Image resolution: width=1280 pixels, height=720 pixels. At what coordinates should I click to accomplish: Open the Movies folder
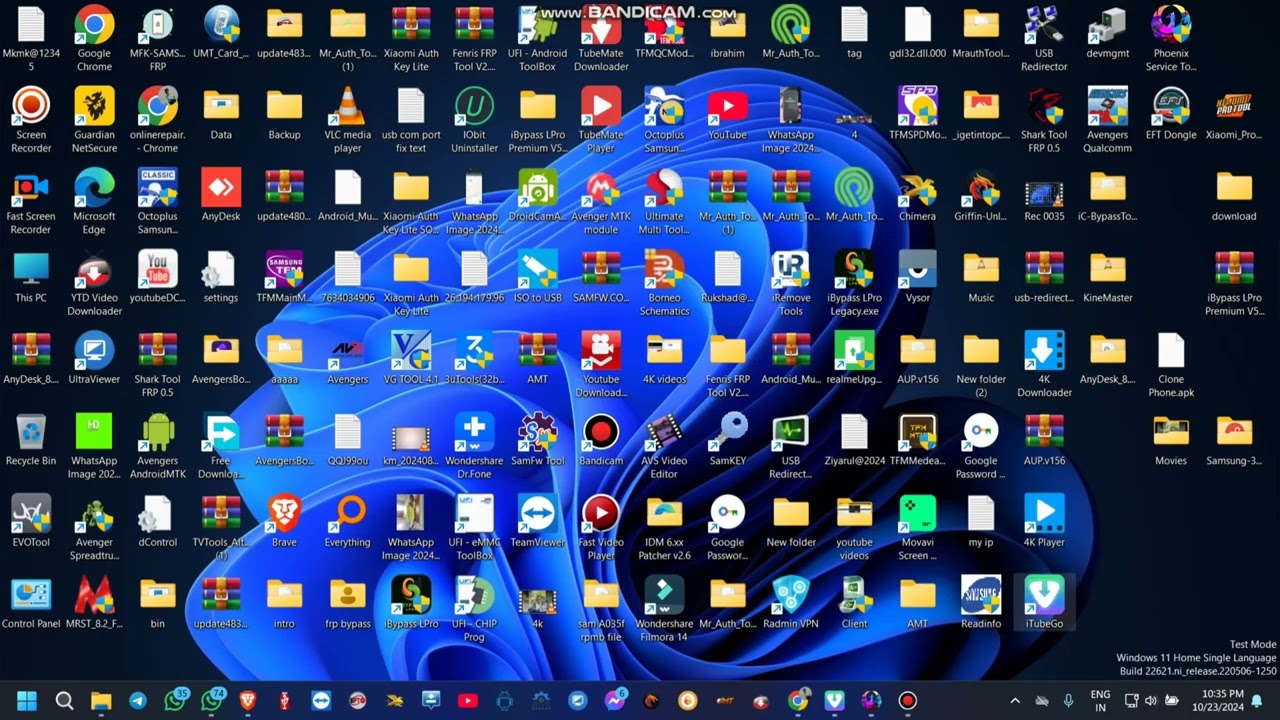tap(1170, 441)
